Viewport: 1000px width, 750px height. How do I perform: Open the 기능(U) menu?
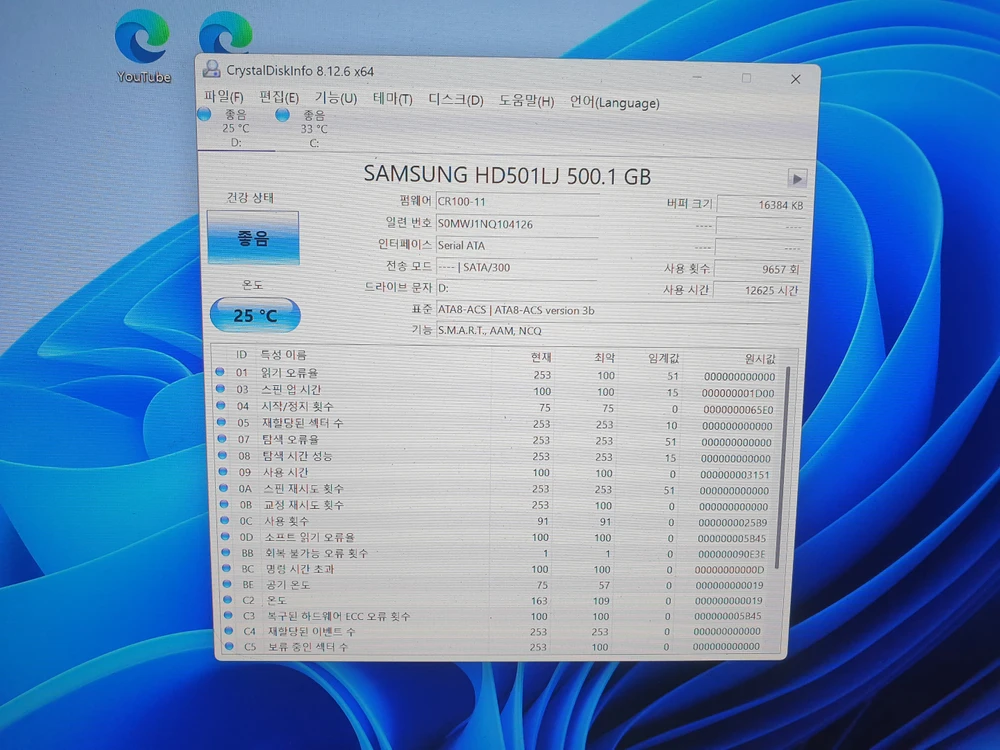click(x=335, y=98)
